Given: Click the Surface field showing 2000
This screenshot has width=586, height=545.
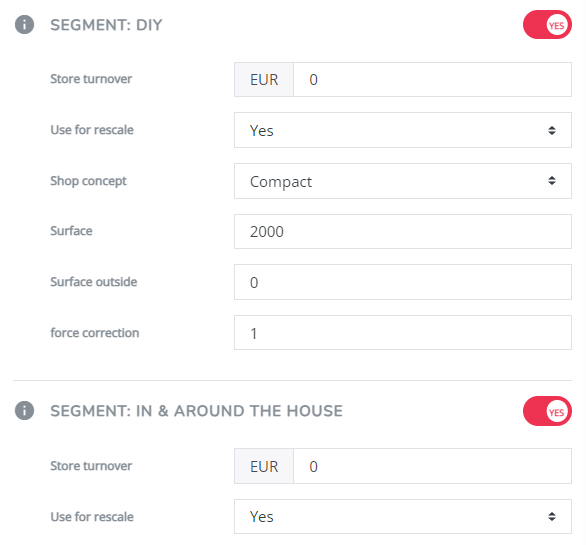Looking at the screenshot, I should click(x=403, y=231).
